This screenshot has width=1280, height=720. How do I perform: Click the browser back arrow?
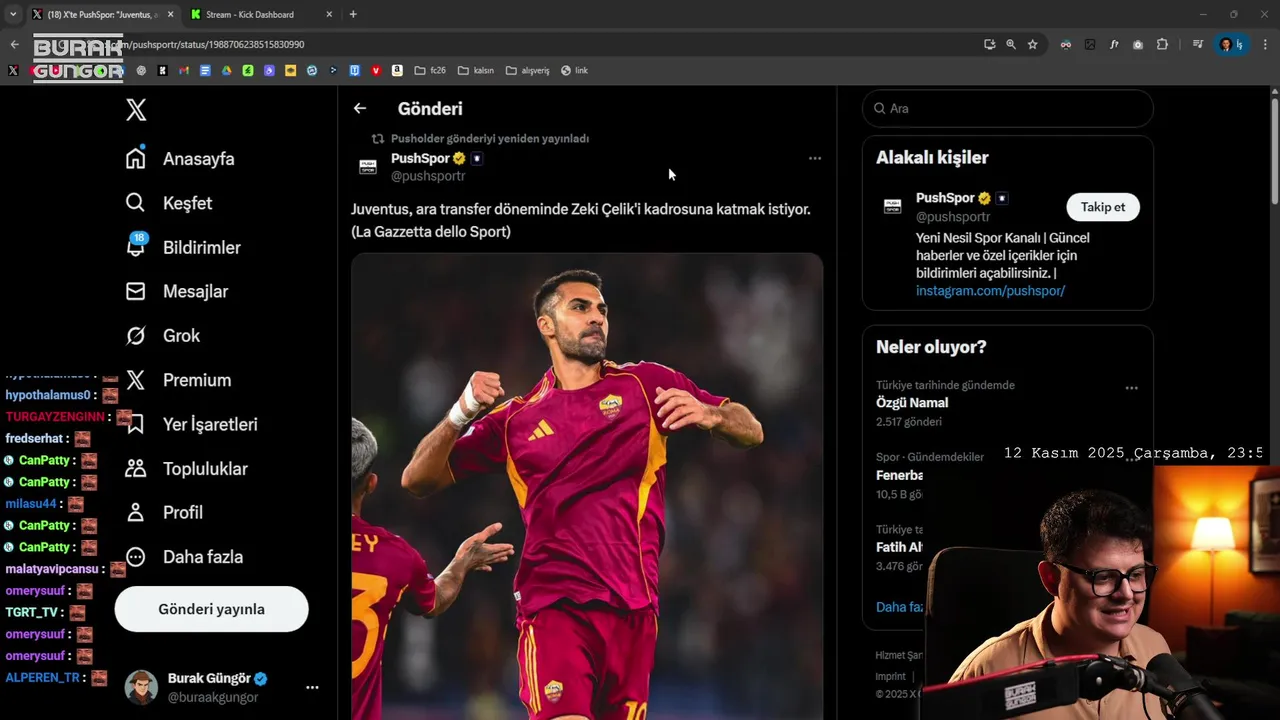coord(14,44)
